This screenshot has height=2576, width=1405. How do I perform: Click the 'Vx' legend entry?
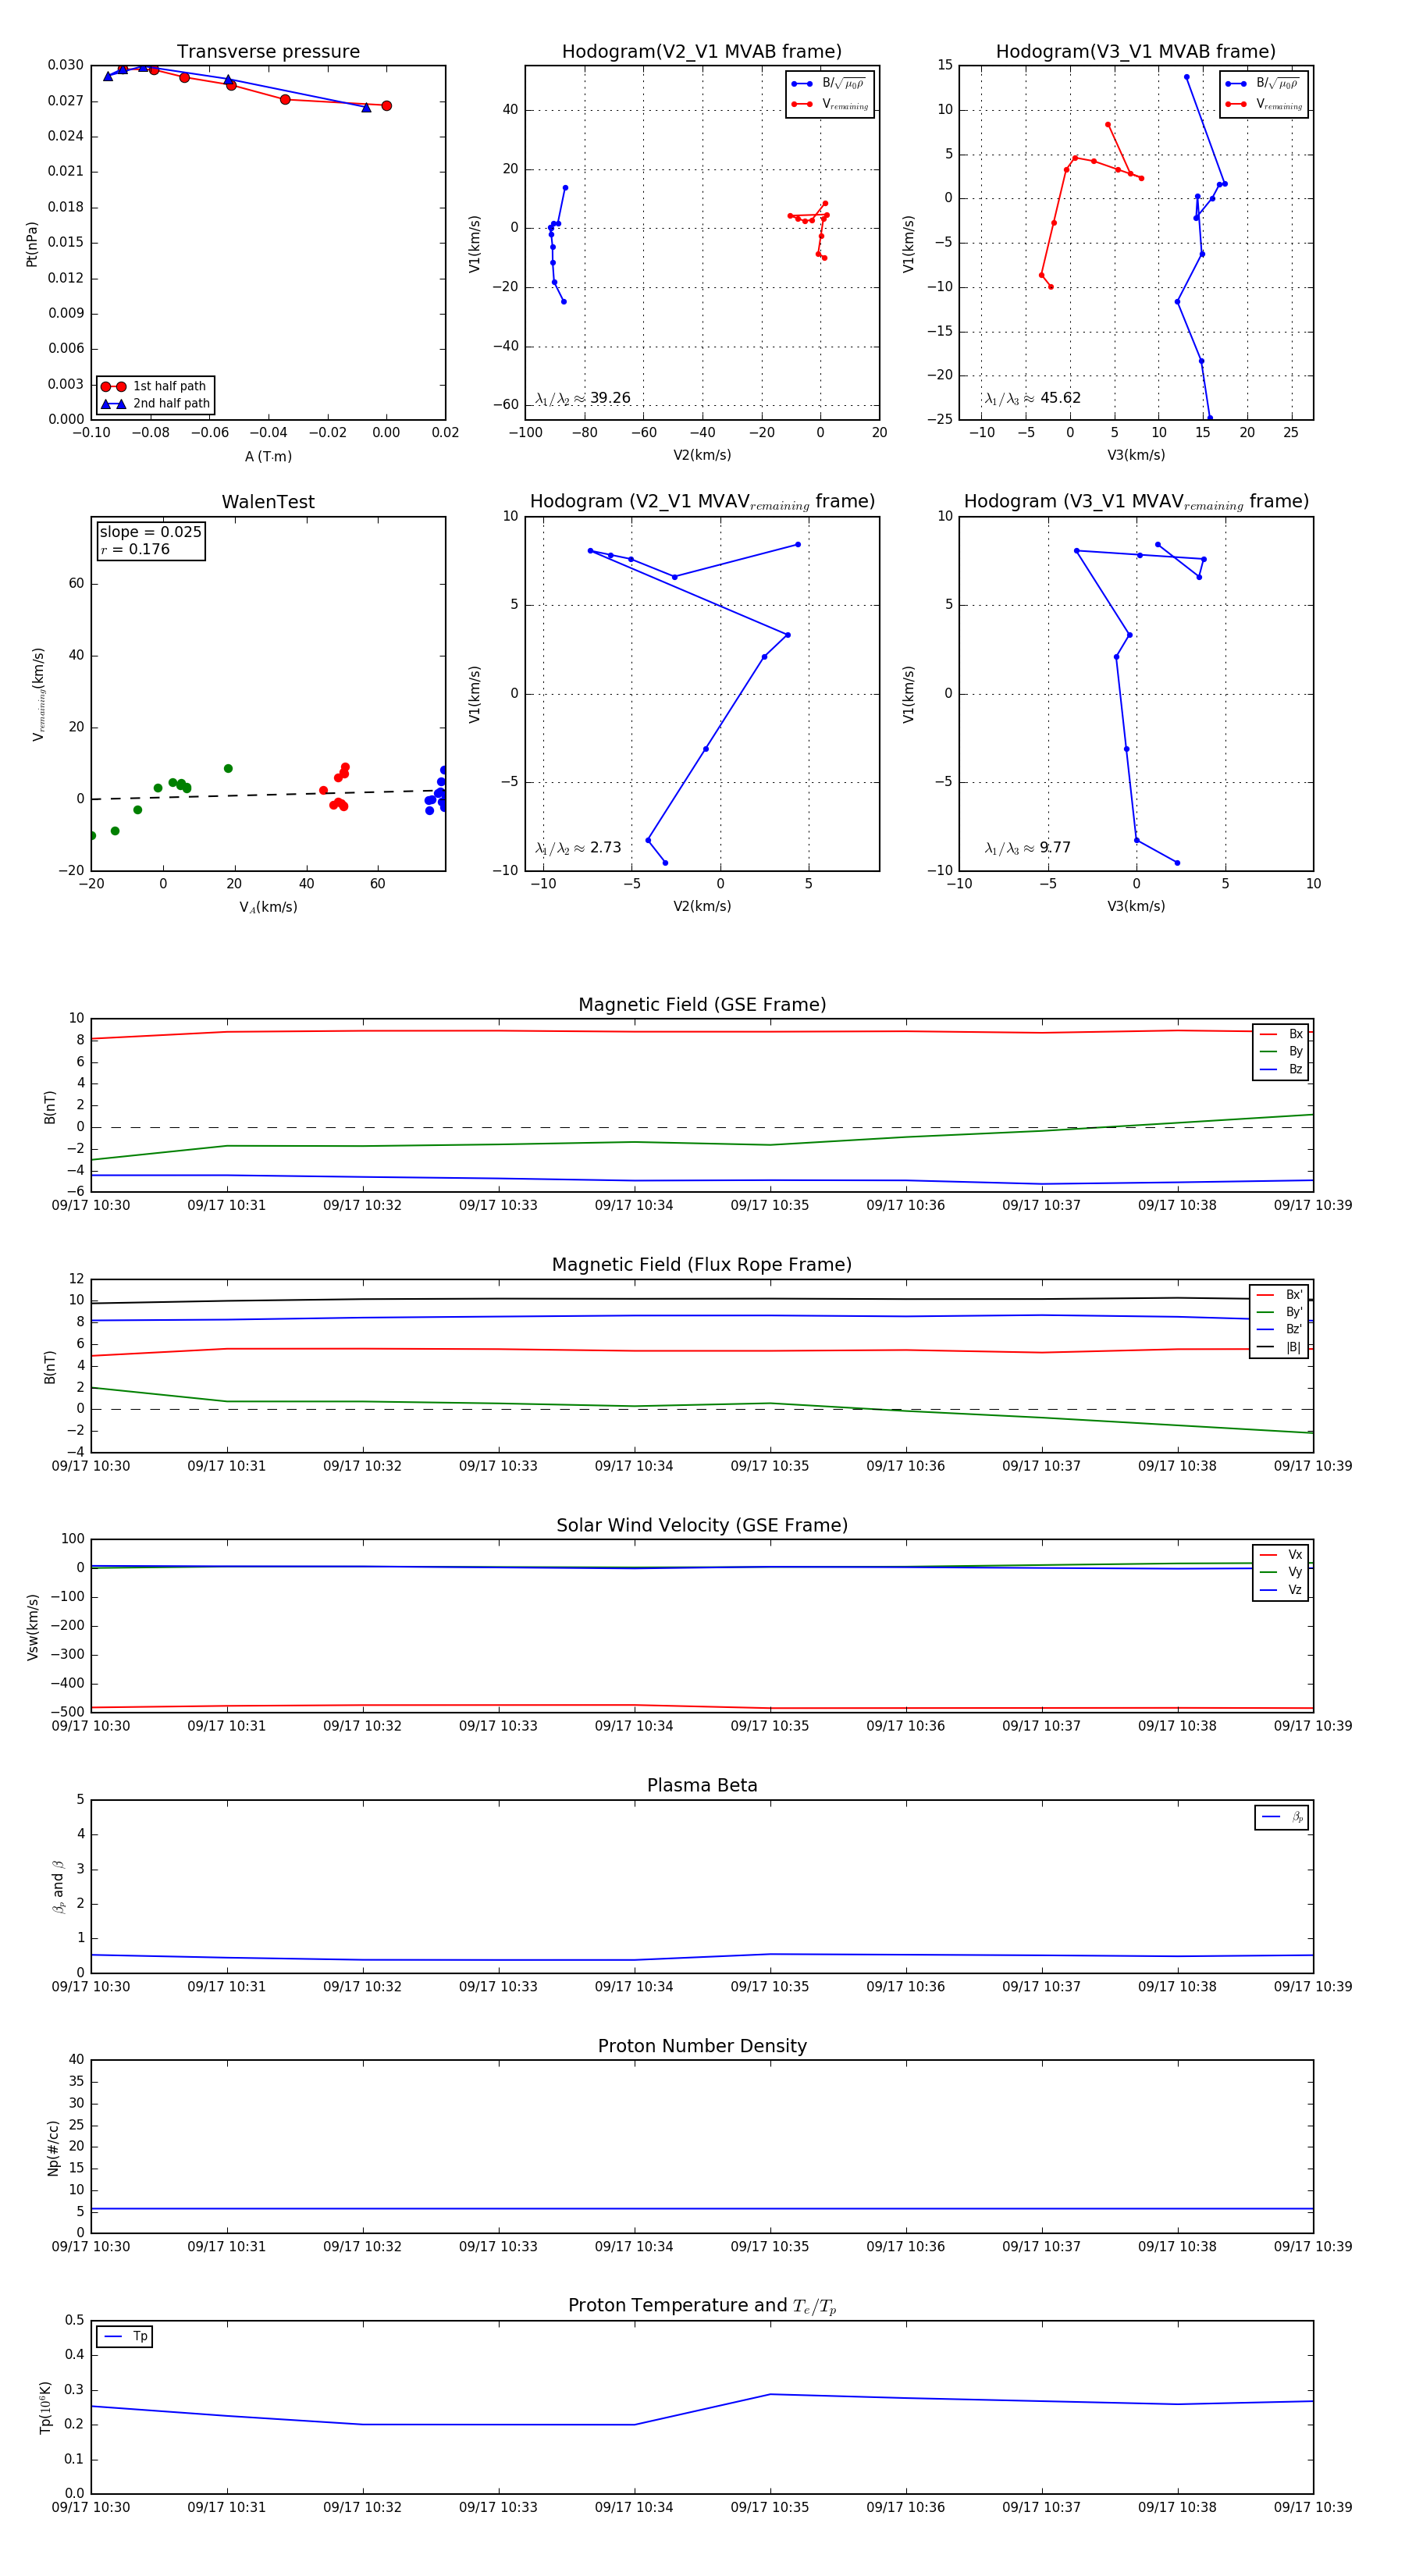tap(1281, 1555)
